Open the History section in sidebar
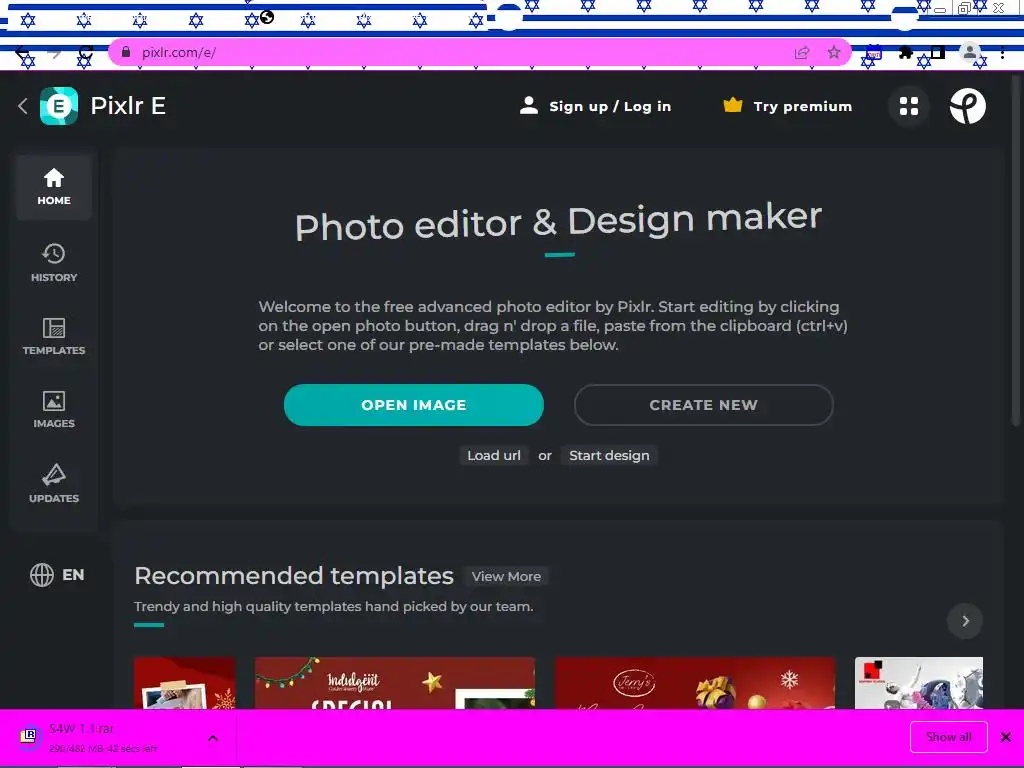Viewport: 1024px width, 768px height. [x=54, y=263]
